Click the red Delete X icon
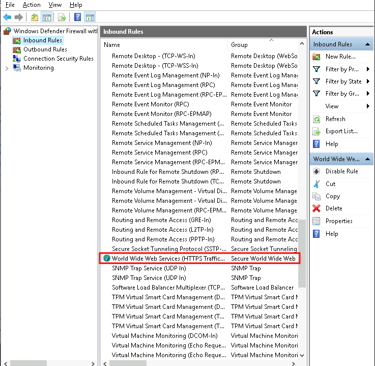 316,208
